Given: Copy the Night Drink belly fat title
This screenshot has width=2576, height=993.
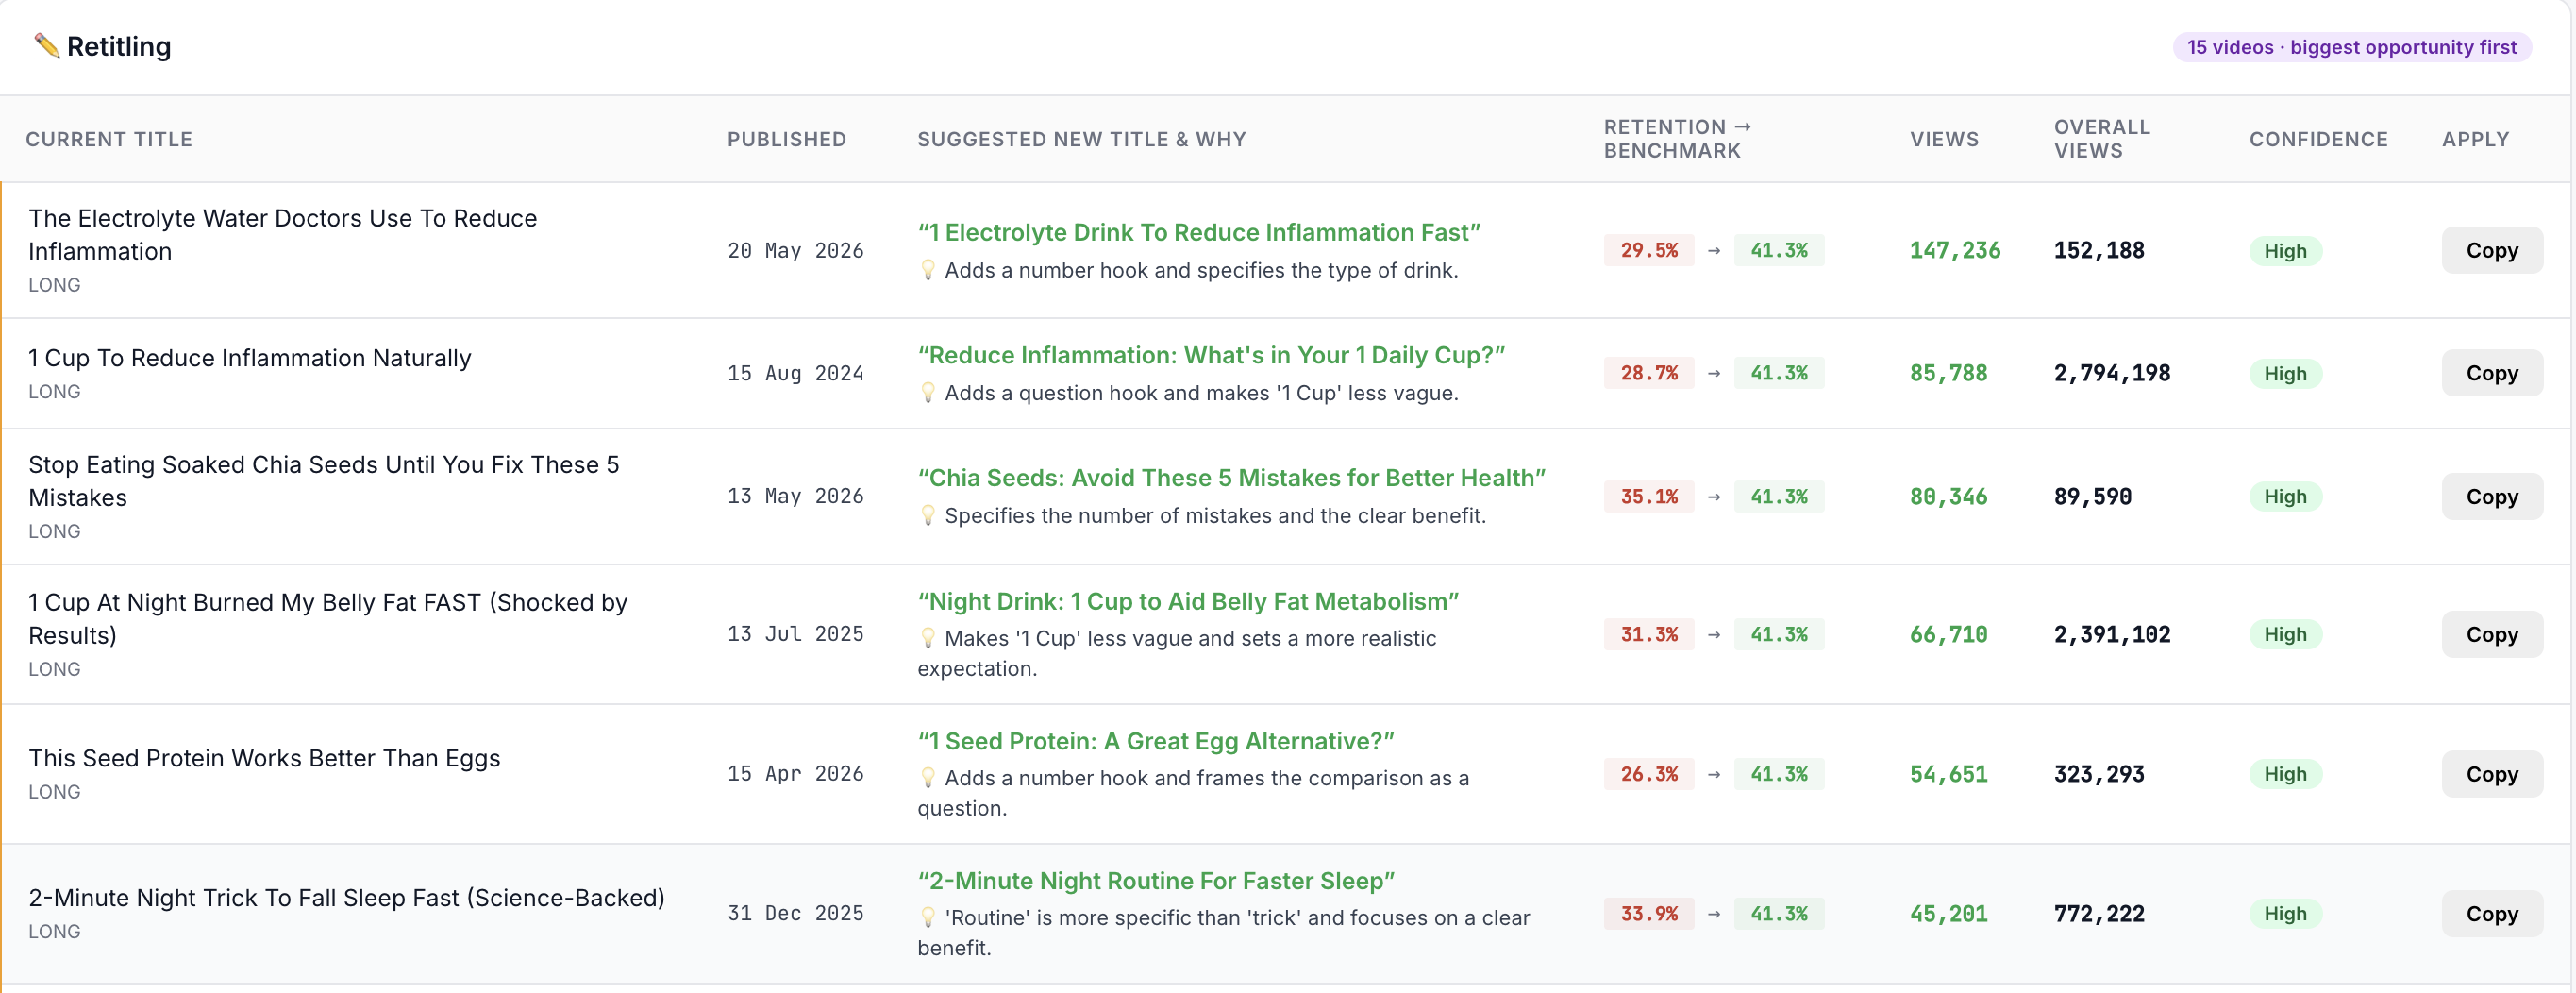Looking at the screenshot, I should click(2491, 634).
